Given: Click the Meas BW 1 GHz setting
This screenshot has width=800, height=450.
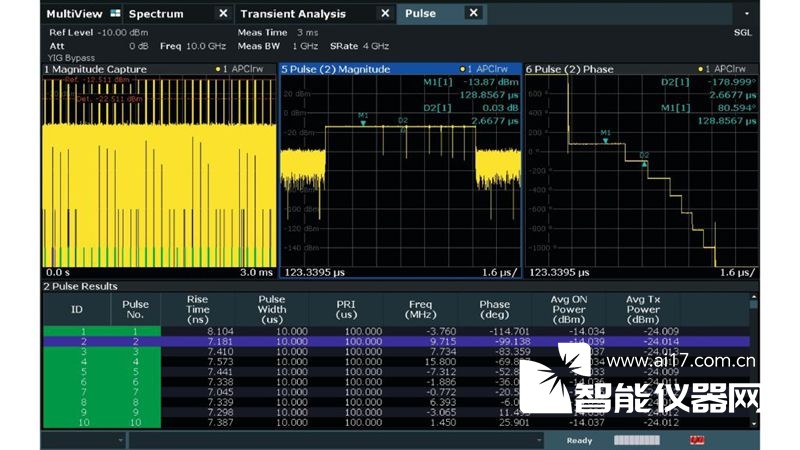Looking at the screenshot, I should click(x=278, y=46).
